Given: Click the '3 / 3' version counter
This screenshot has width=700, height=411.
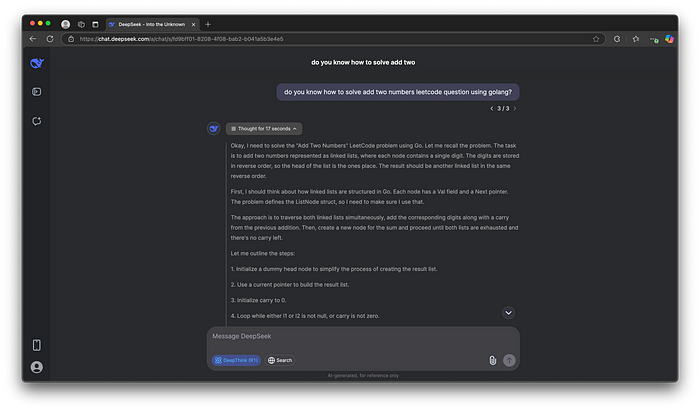Looking at the screenshot, I should 503,108.
